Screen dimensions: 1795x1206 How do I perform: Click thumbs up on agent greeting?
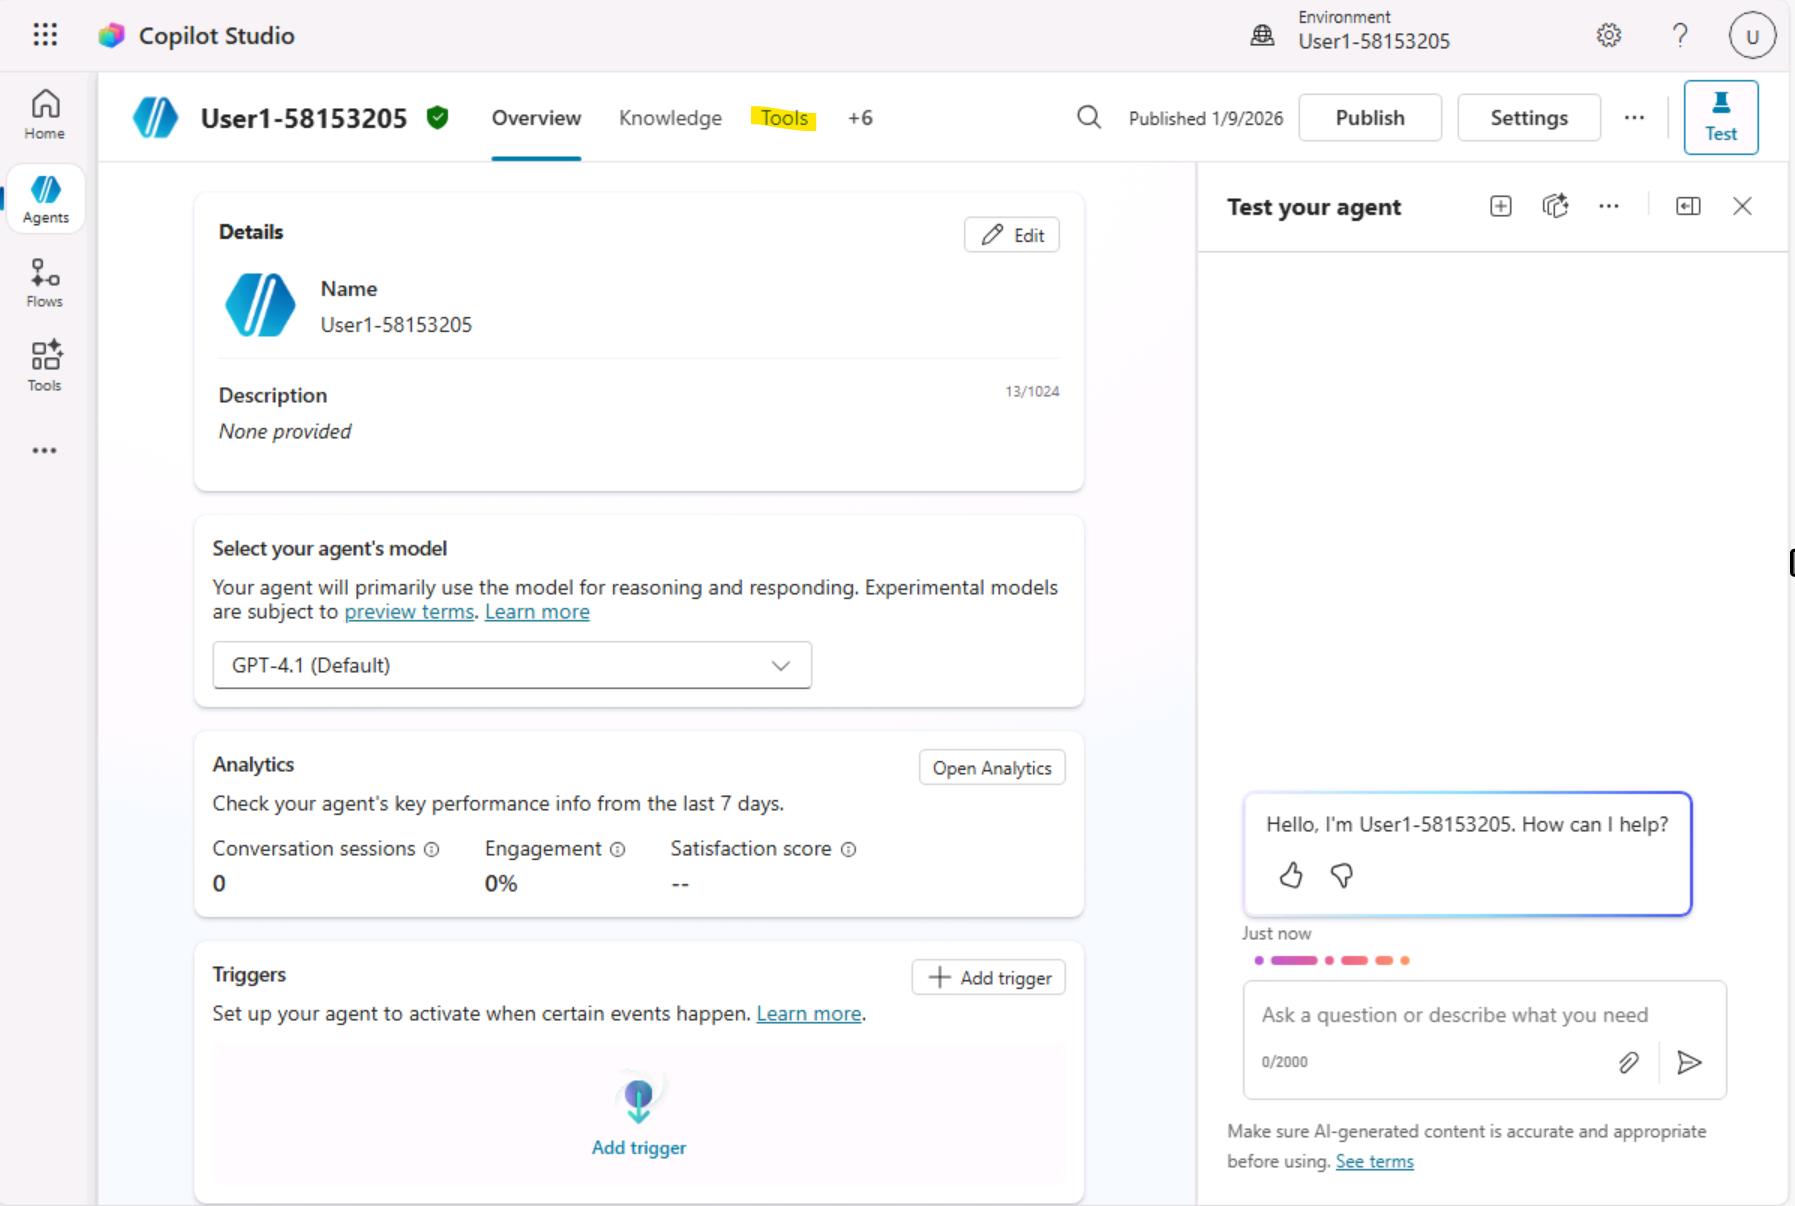tap(1290, 876)
